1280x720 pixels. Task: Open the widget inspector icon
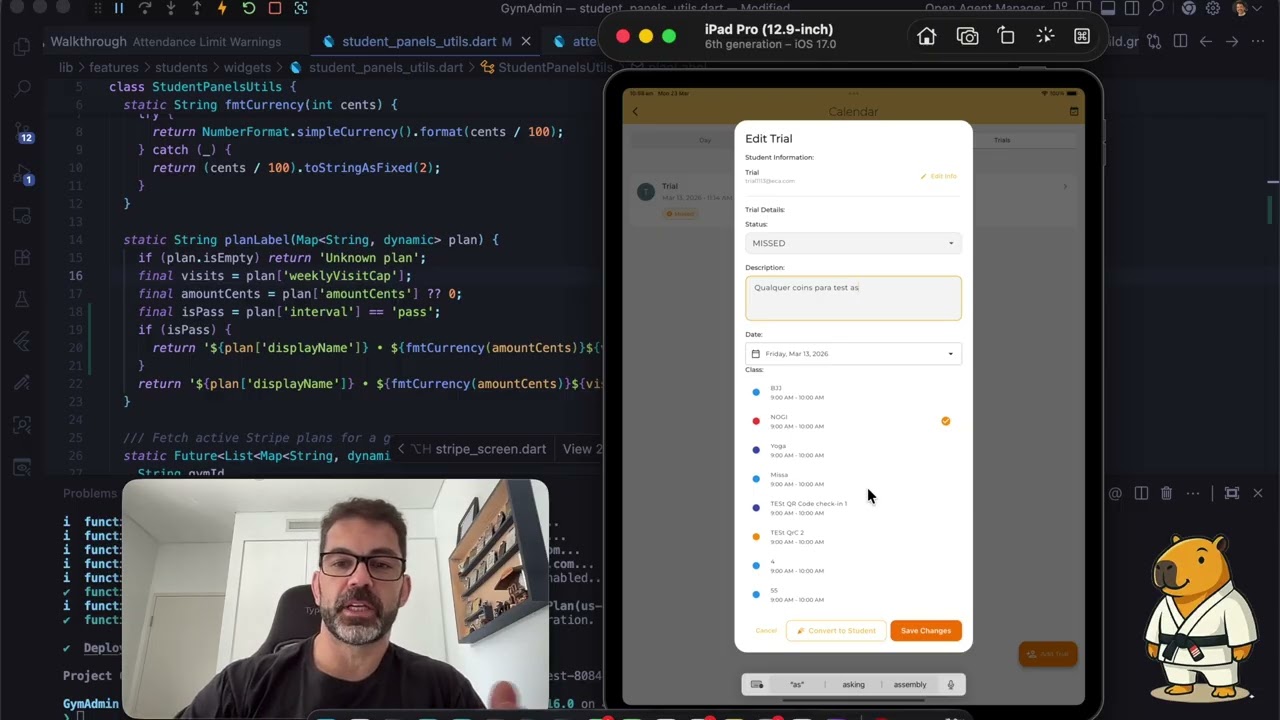click(300, 8)
